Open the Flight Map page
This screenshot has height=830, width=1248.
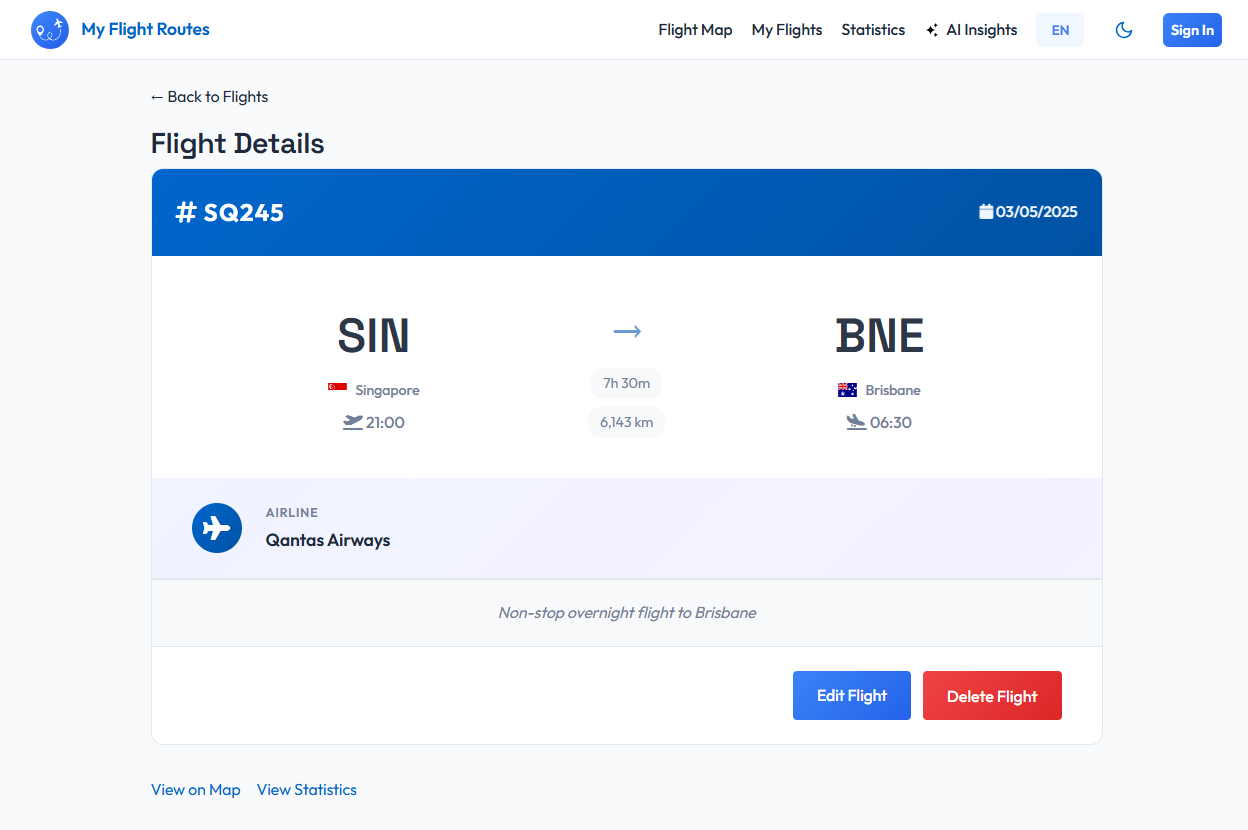pos(695,30)
